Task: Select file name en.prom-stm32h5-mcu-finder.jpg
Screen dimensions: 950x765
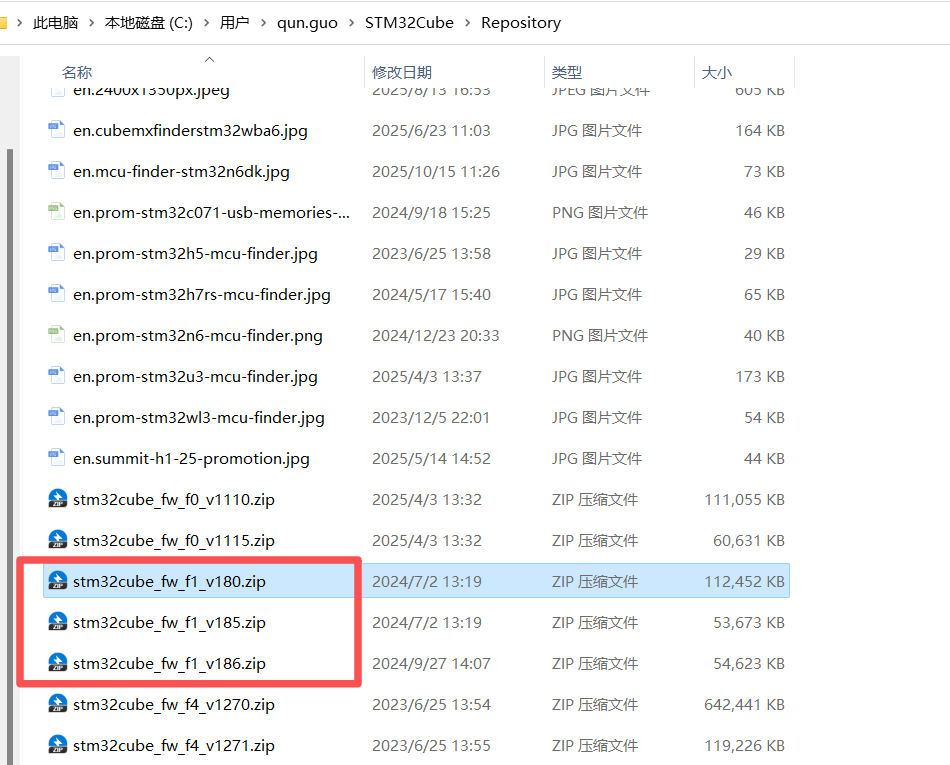Action: pyautogui.click(x=195, y=254)
